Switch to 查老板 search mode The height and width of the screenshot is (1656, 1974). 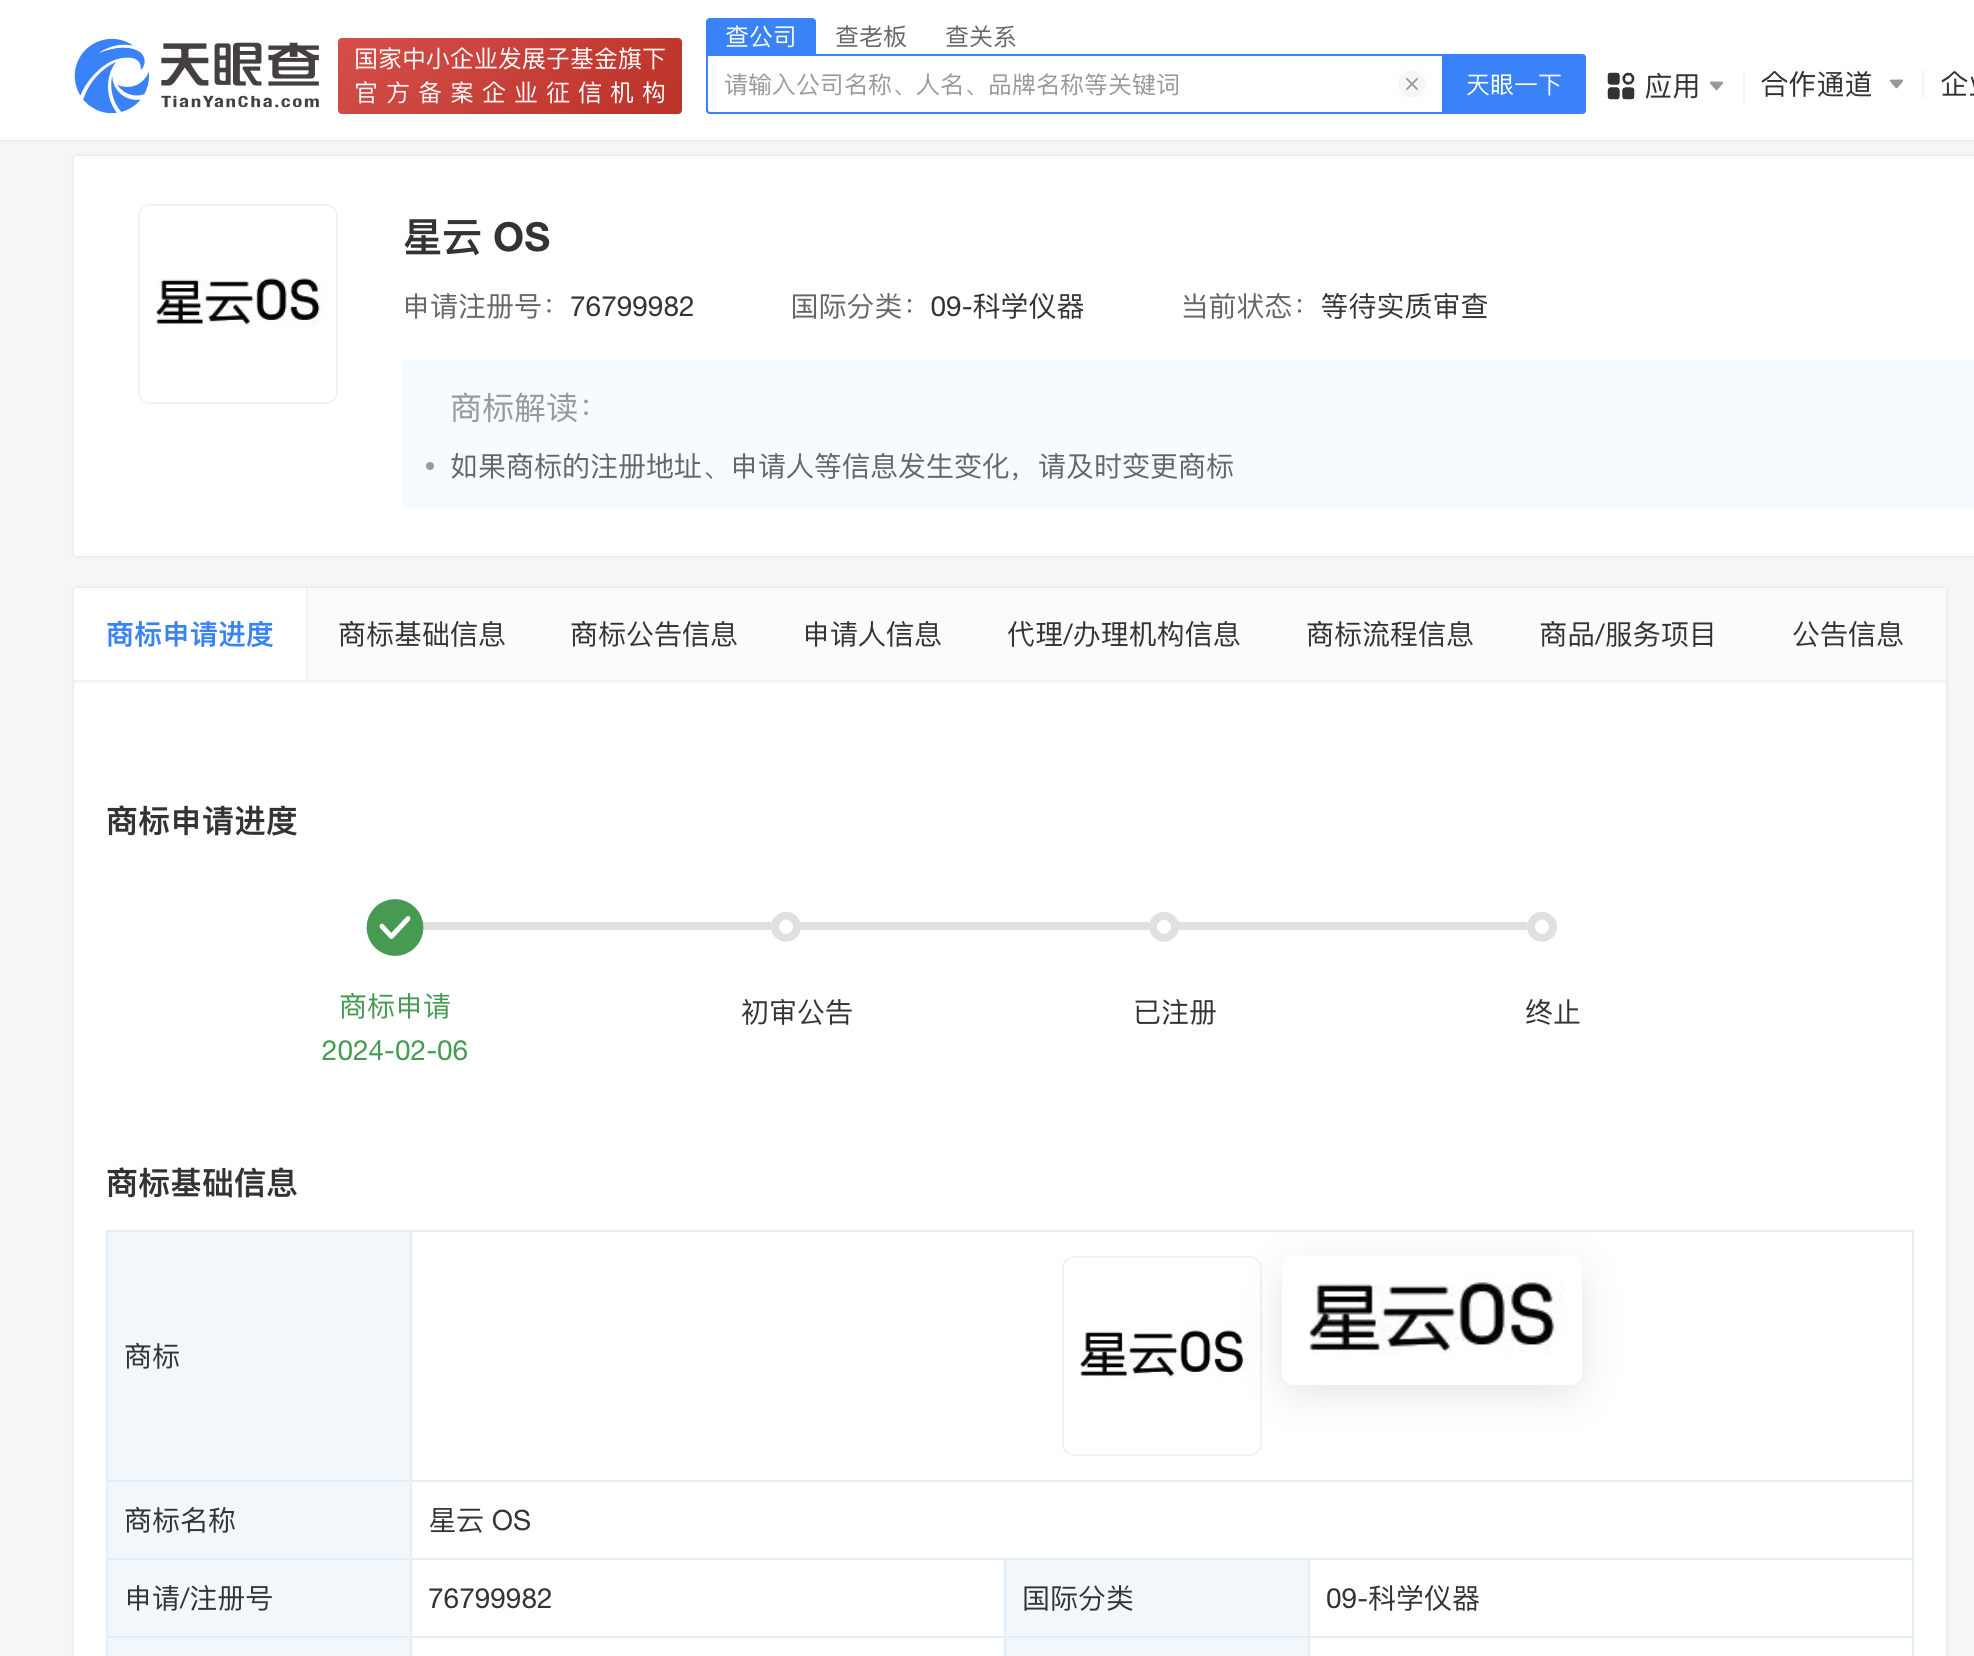(x=870, y=37)
